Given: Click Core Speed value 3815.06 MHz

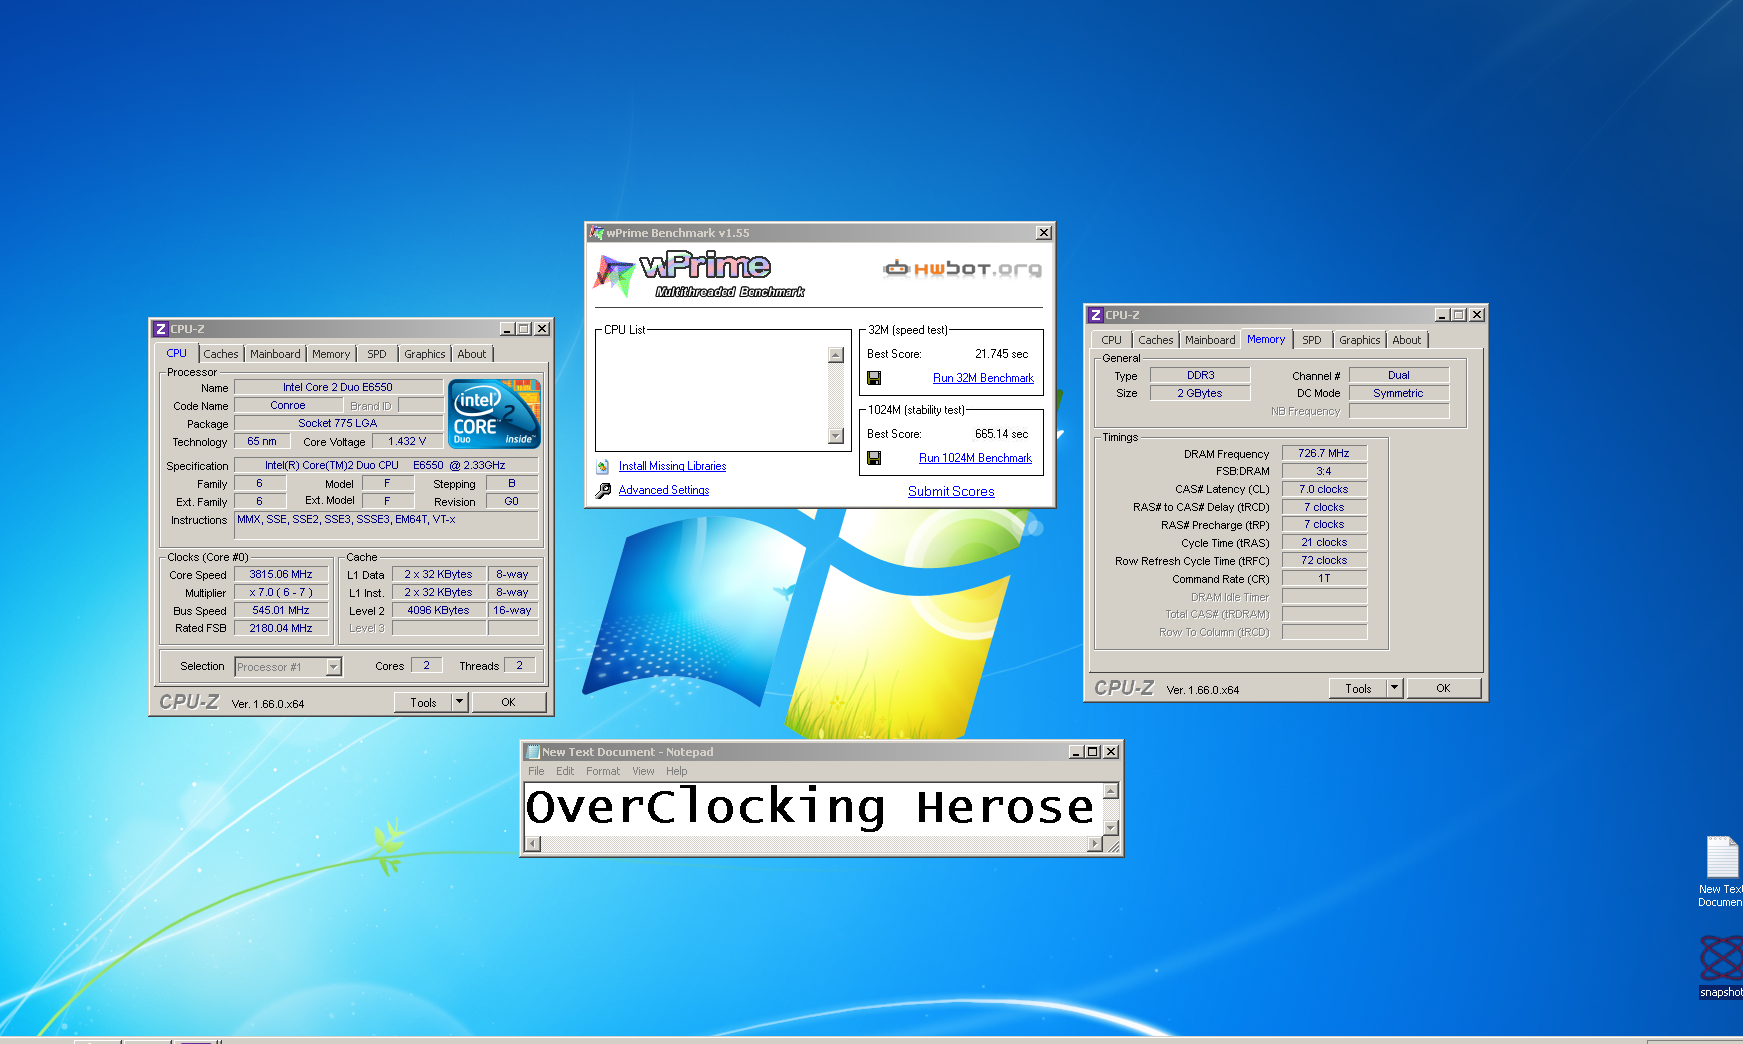Looking at the screenshot, I should [281, 575].
